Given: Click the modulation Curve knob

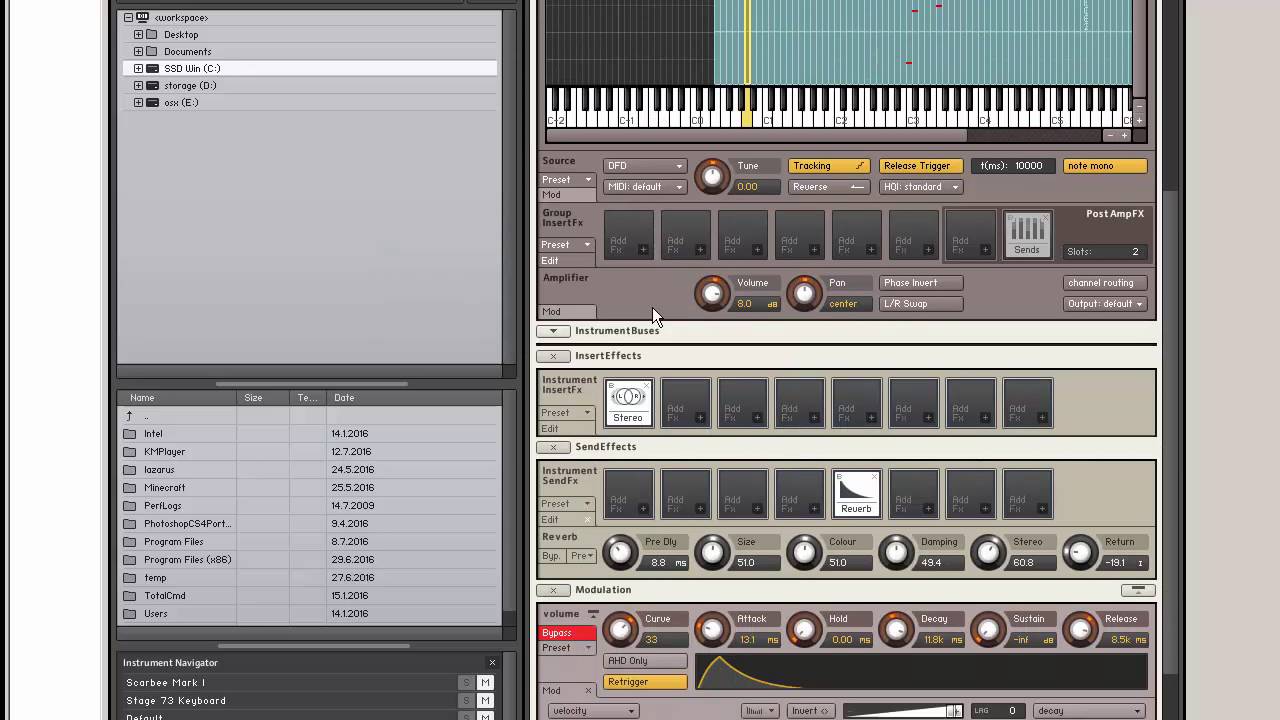Looking at the screenshot, I should [620, 629].
